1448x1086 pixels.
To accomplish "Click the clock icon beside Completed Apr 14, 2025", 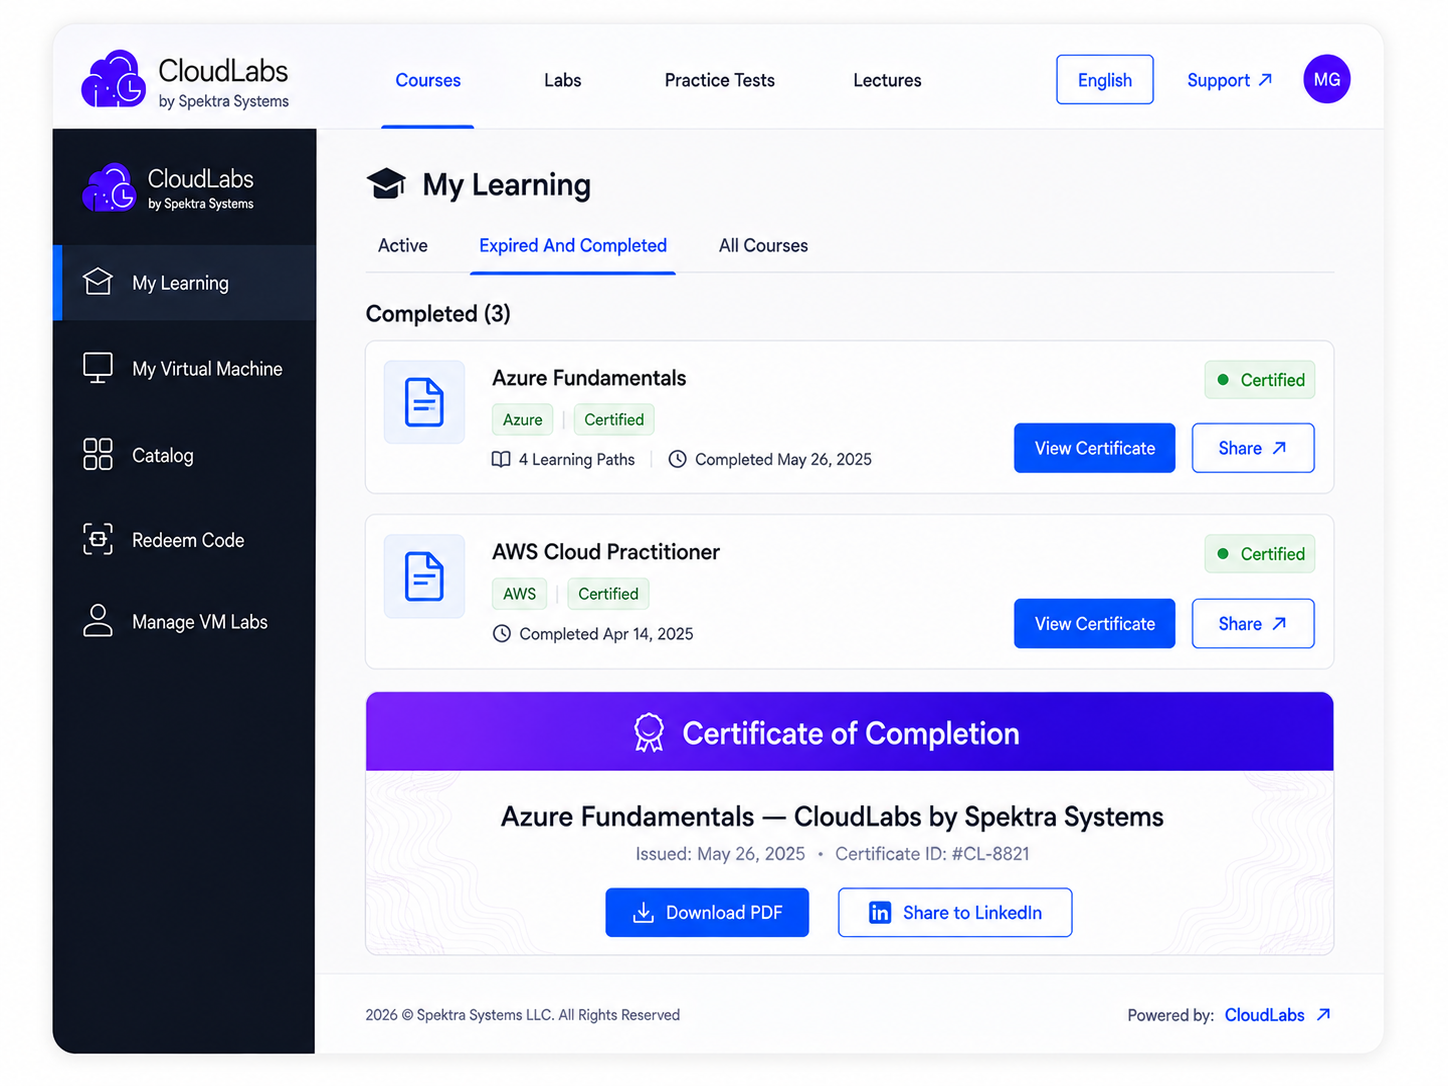I will click(x=502, y=633).
